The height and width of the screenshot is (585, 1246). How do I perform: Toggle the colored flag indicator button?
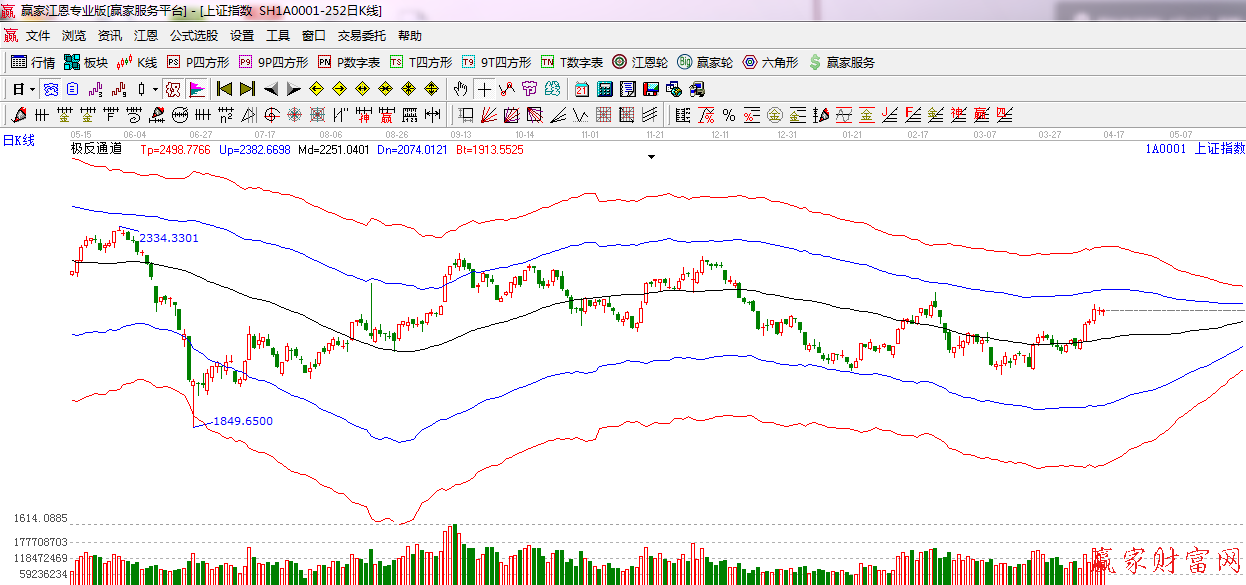[x=196, y=89]
